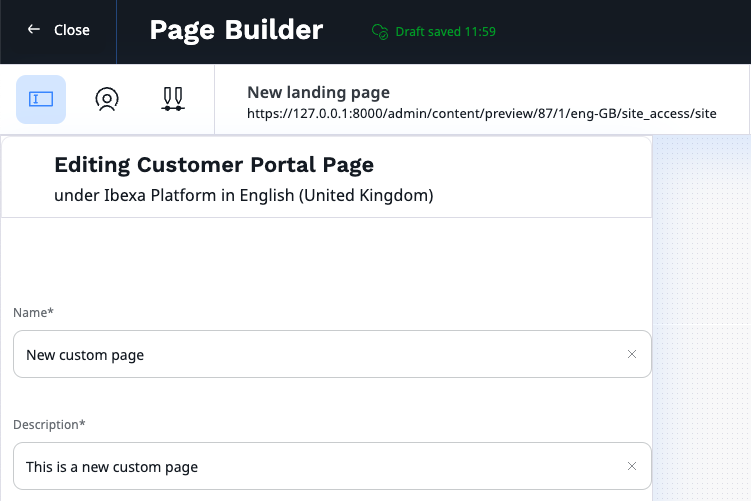The height and width of the screenshot is (501, 751).
Task: Clear the Name field with X icon
Action: 632,354
